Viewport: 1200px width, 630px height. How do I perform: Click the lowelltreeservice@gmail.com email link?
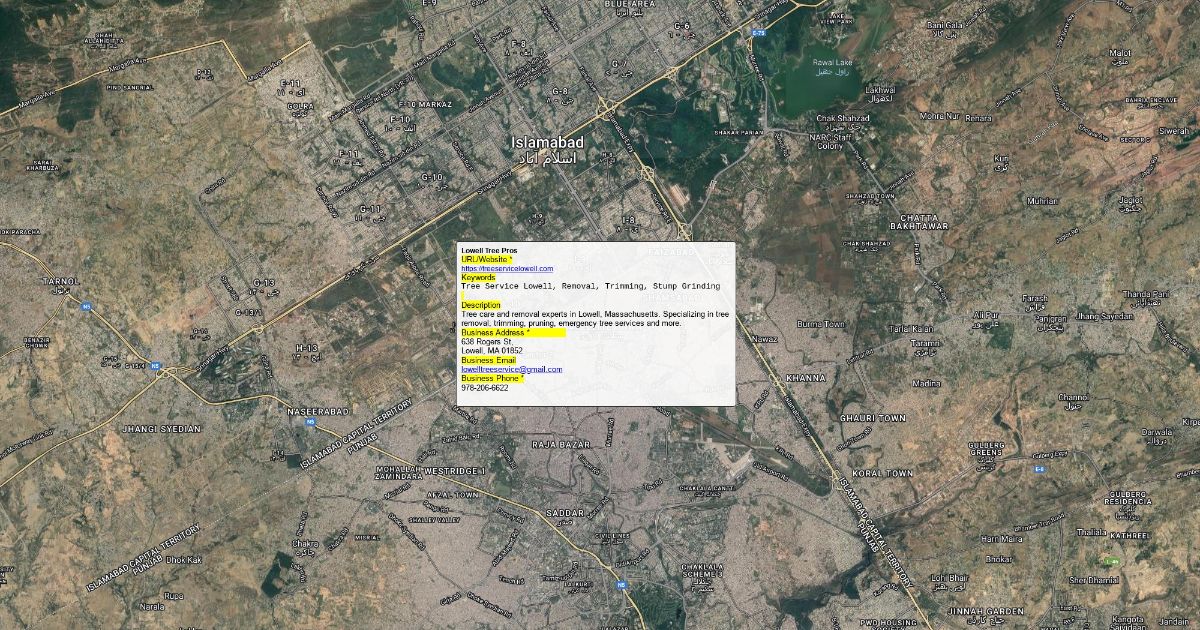(x=511, y=369)
